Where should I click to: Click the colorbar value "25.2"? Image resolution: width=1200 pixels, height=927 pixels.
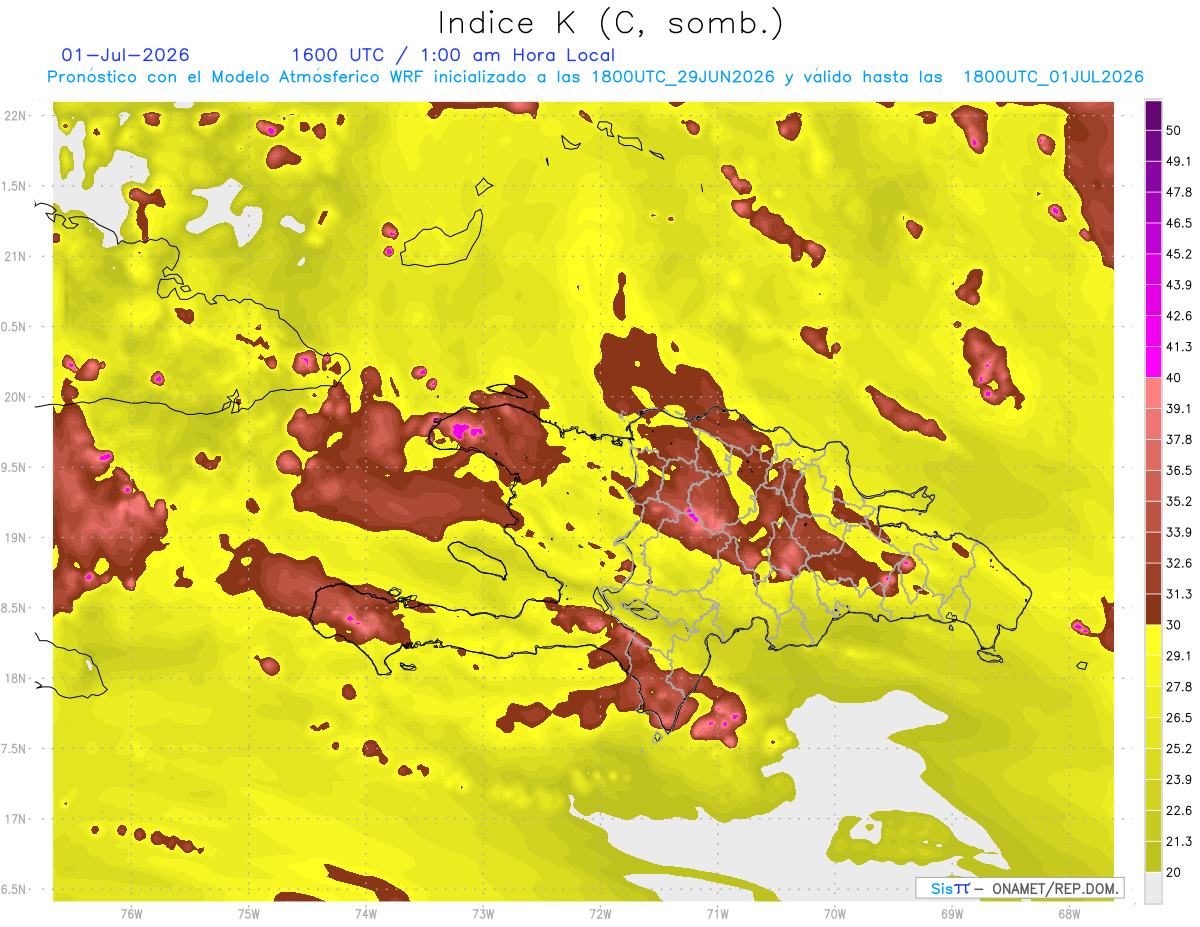point(1179,749)
